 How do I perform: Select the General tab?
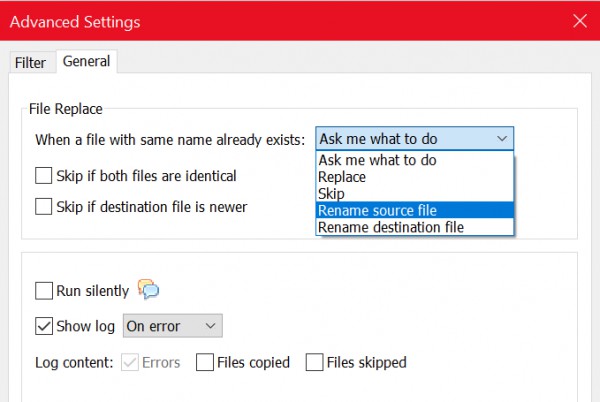click(86, 61)
